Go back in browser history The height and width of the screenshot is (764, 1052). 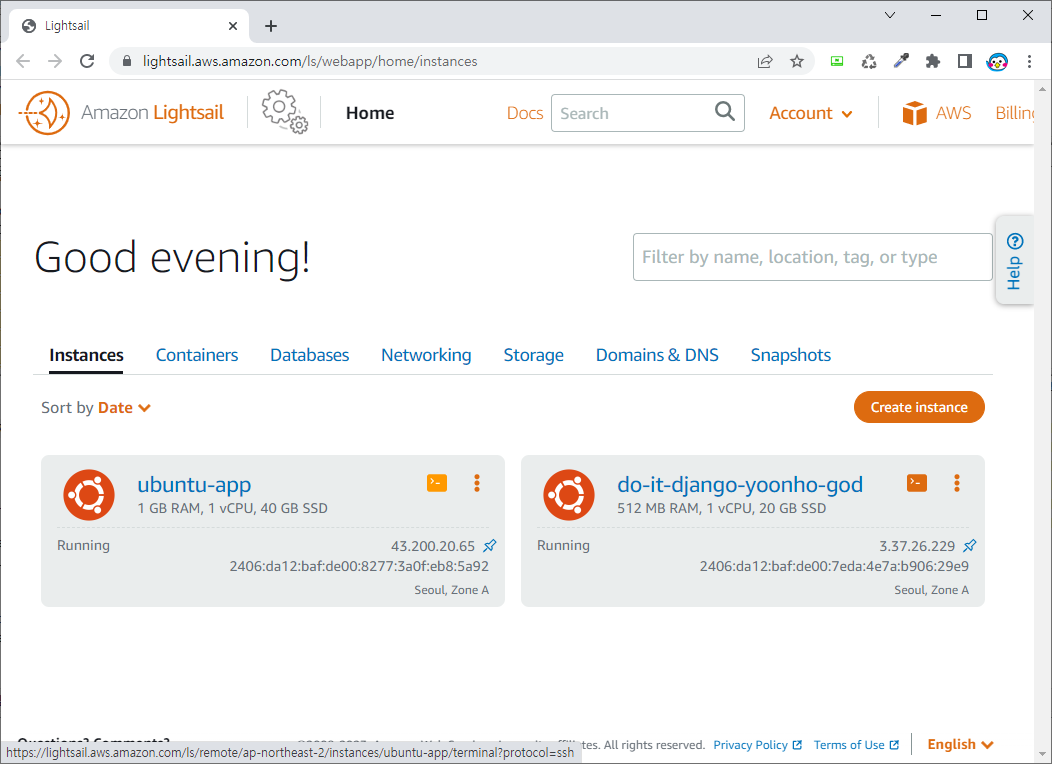[23, 61]
